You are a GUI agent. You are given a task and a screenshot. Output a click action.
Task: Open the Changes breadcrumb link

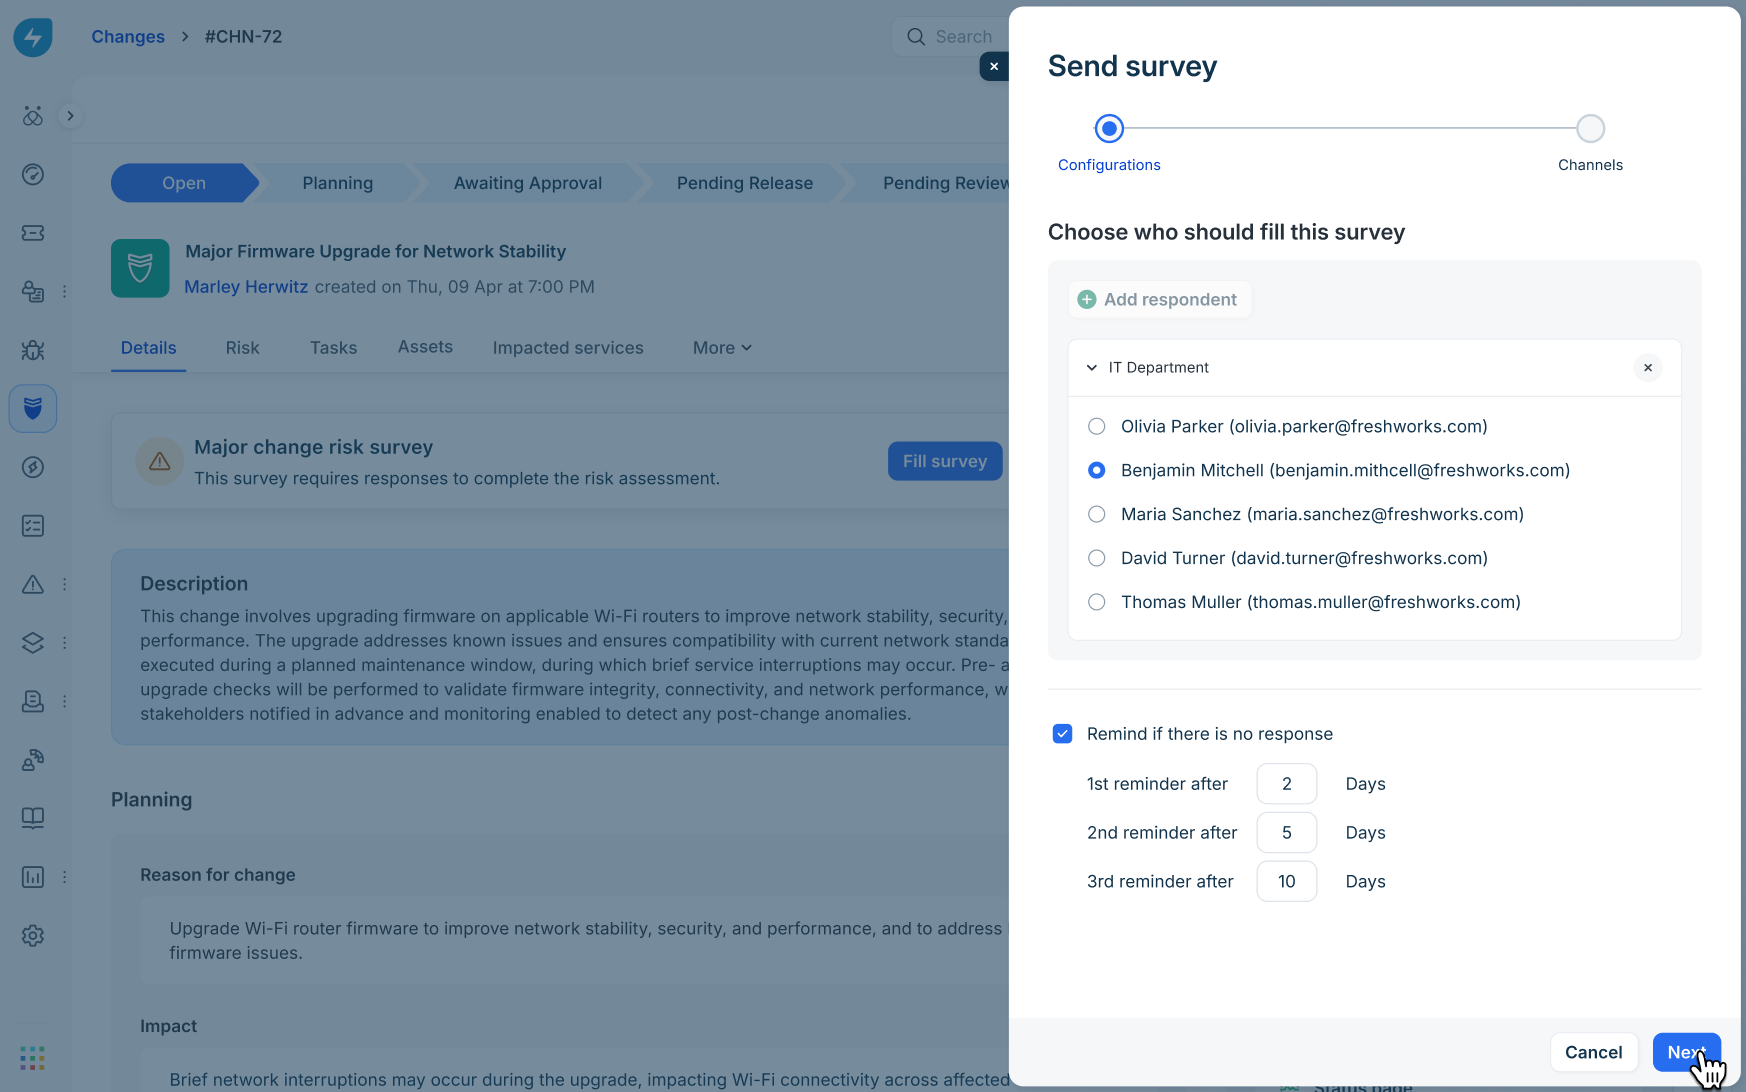click(128, 37)
